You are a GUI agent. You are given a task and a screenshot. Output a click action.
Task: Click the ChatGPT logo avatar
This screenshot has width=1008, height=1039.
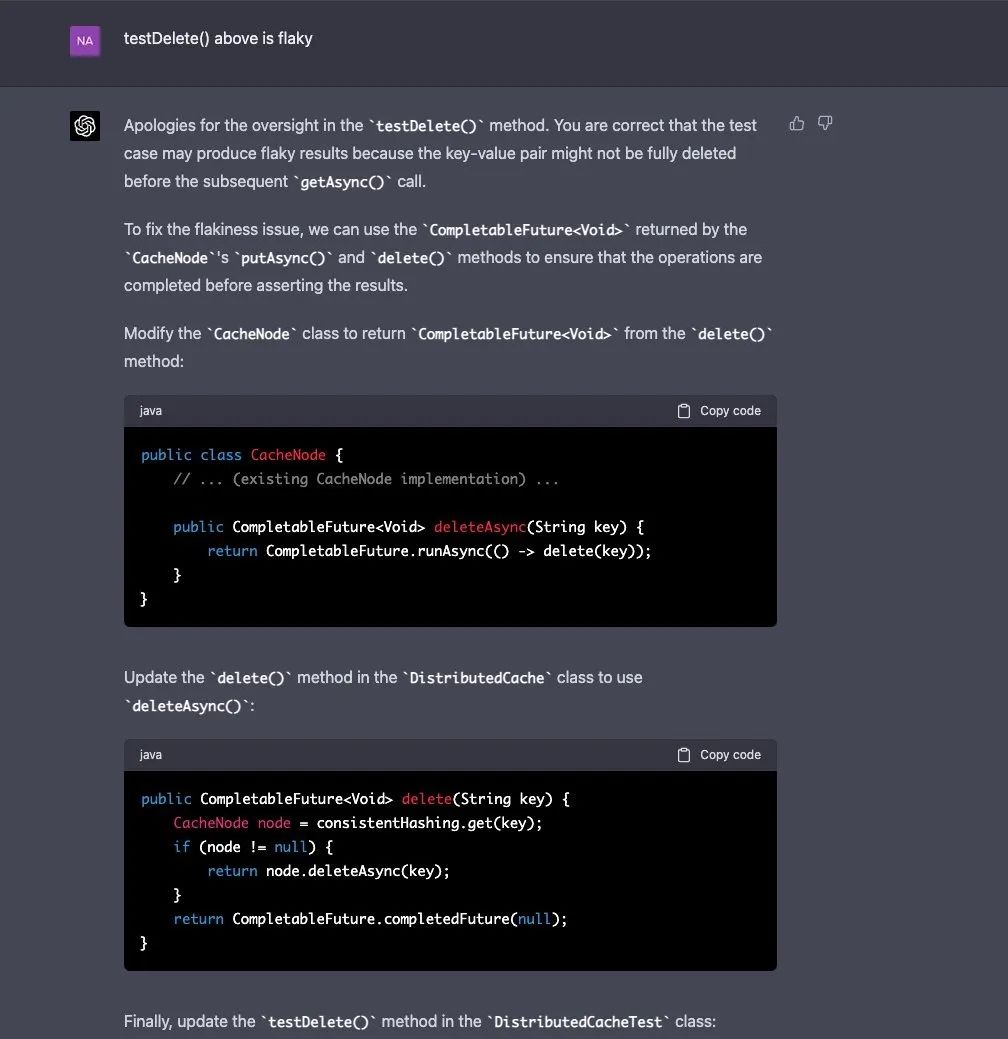click(x=85, y=126)
